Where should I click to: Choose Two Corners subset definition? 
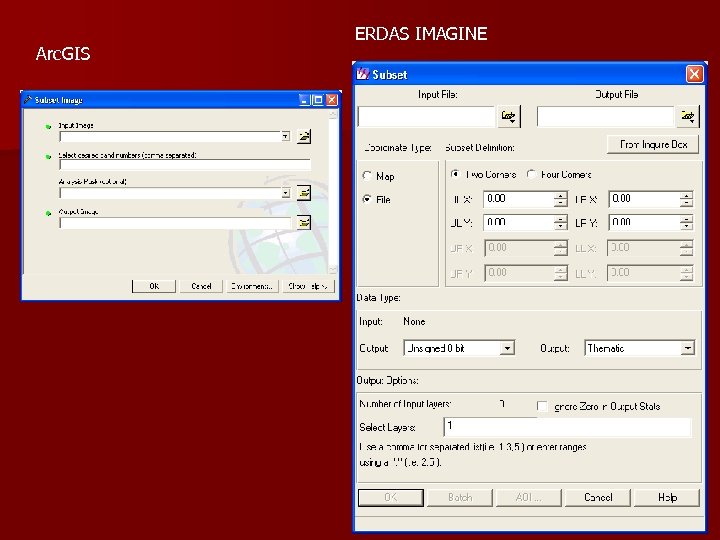coord(456,174)
